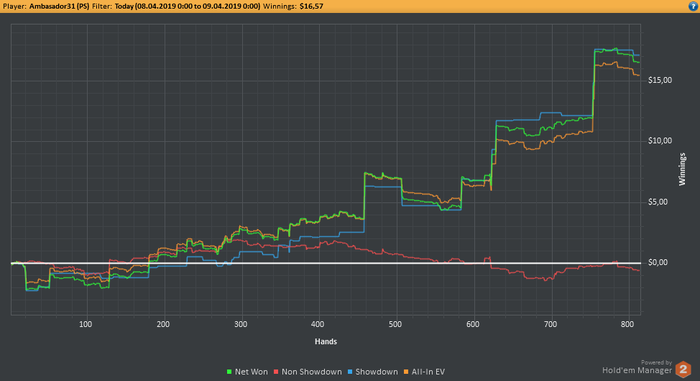Image resolution: width=700 pixels, height=381 pixels.
Task: Click the Net Won legend label
Action: tap(251, 372)
